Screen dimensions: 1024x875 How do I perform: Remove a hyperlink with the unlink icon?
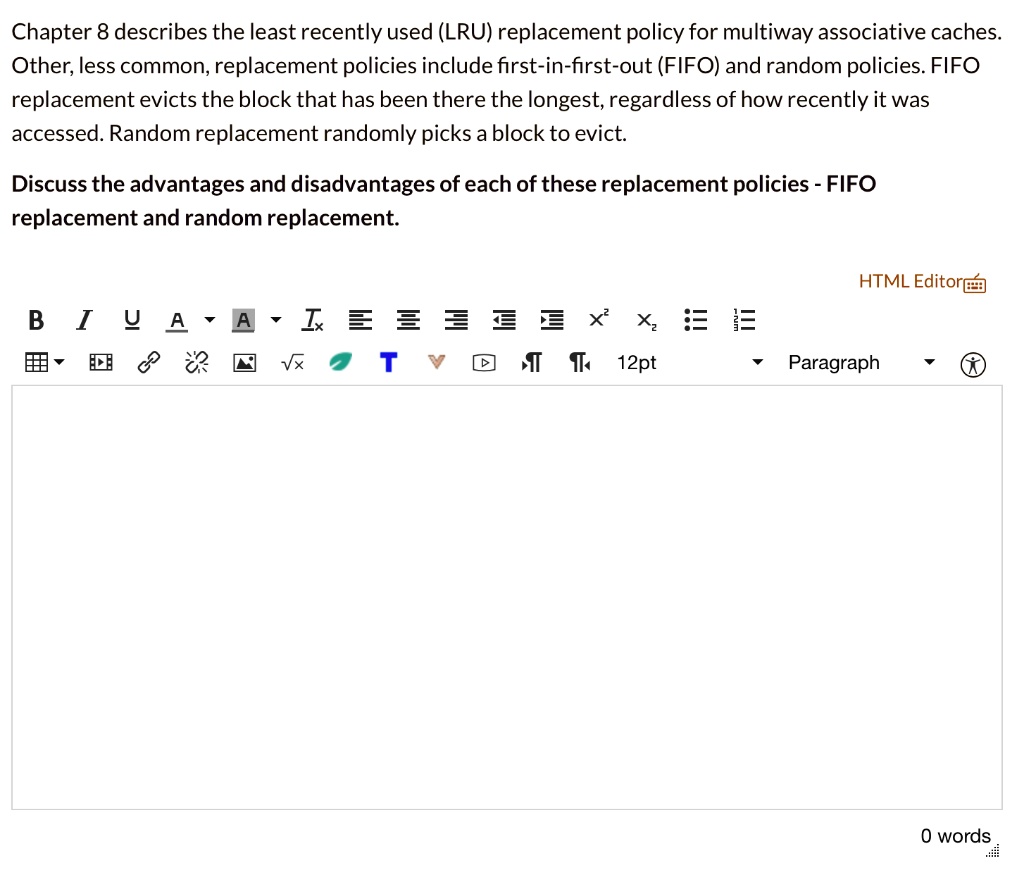tap(196, 362)
